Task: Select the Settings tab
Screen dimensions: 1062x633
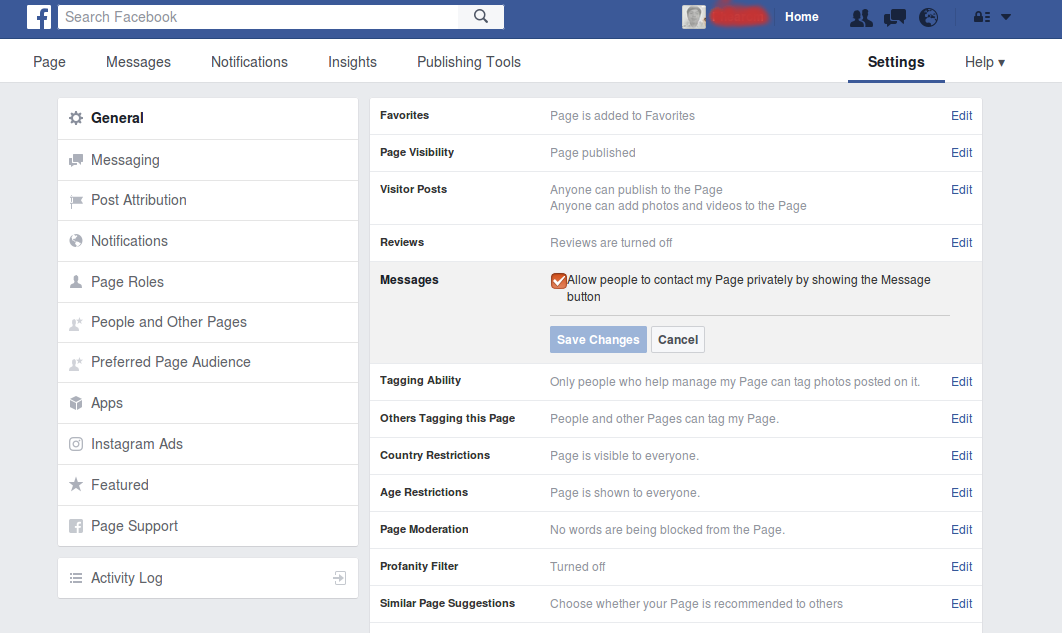Action: (896, 62)
